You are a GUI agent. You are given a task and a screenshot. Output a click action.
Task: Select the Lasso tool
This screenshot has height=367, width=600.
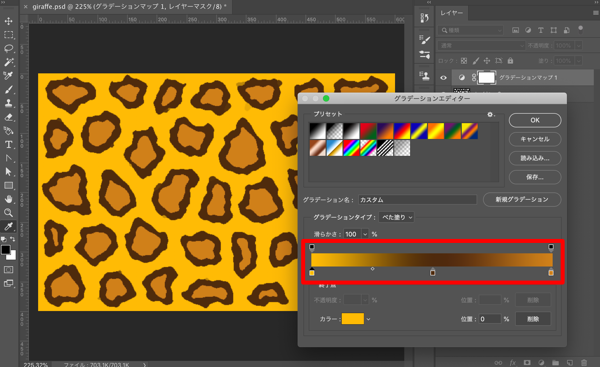point(8,48)
